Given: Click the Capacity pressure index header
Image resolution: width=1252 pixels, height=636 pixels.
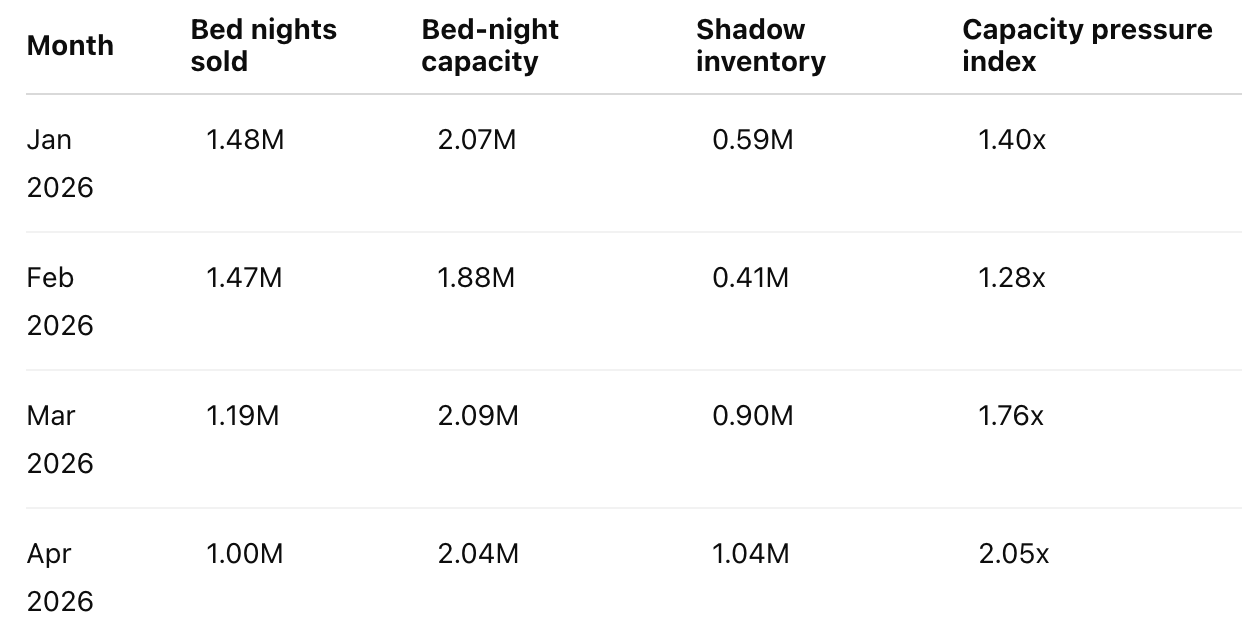Looking at the screenshot, I should pyautogui.click(x=1087, y=46).
